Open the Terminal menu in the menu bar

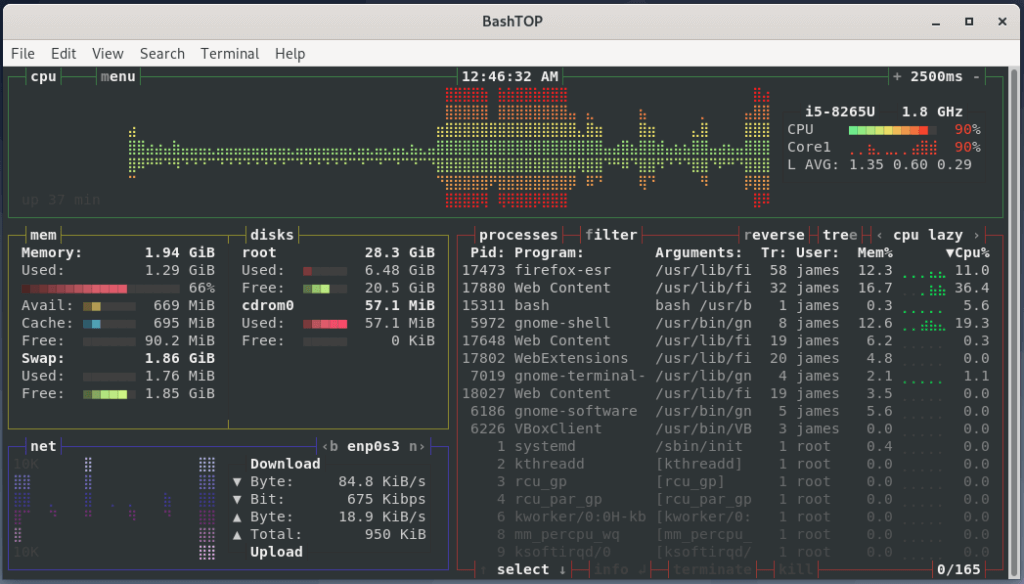(x=229, y=53)
